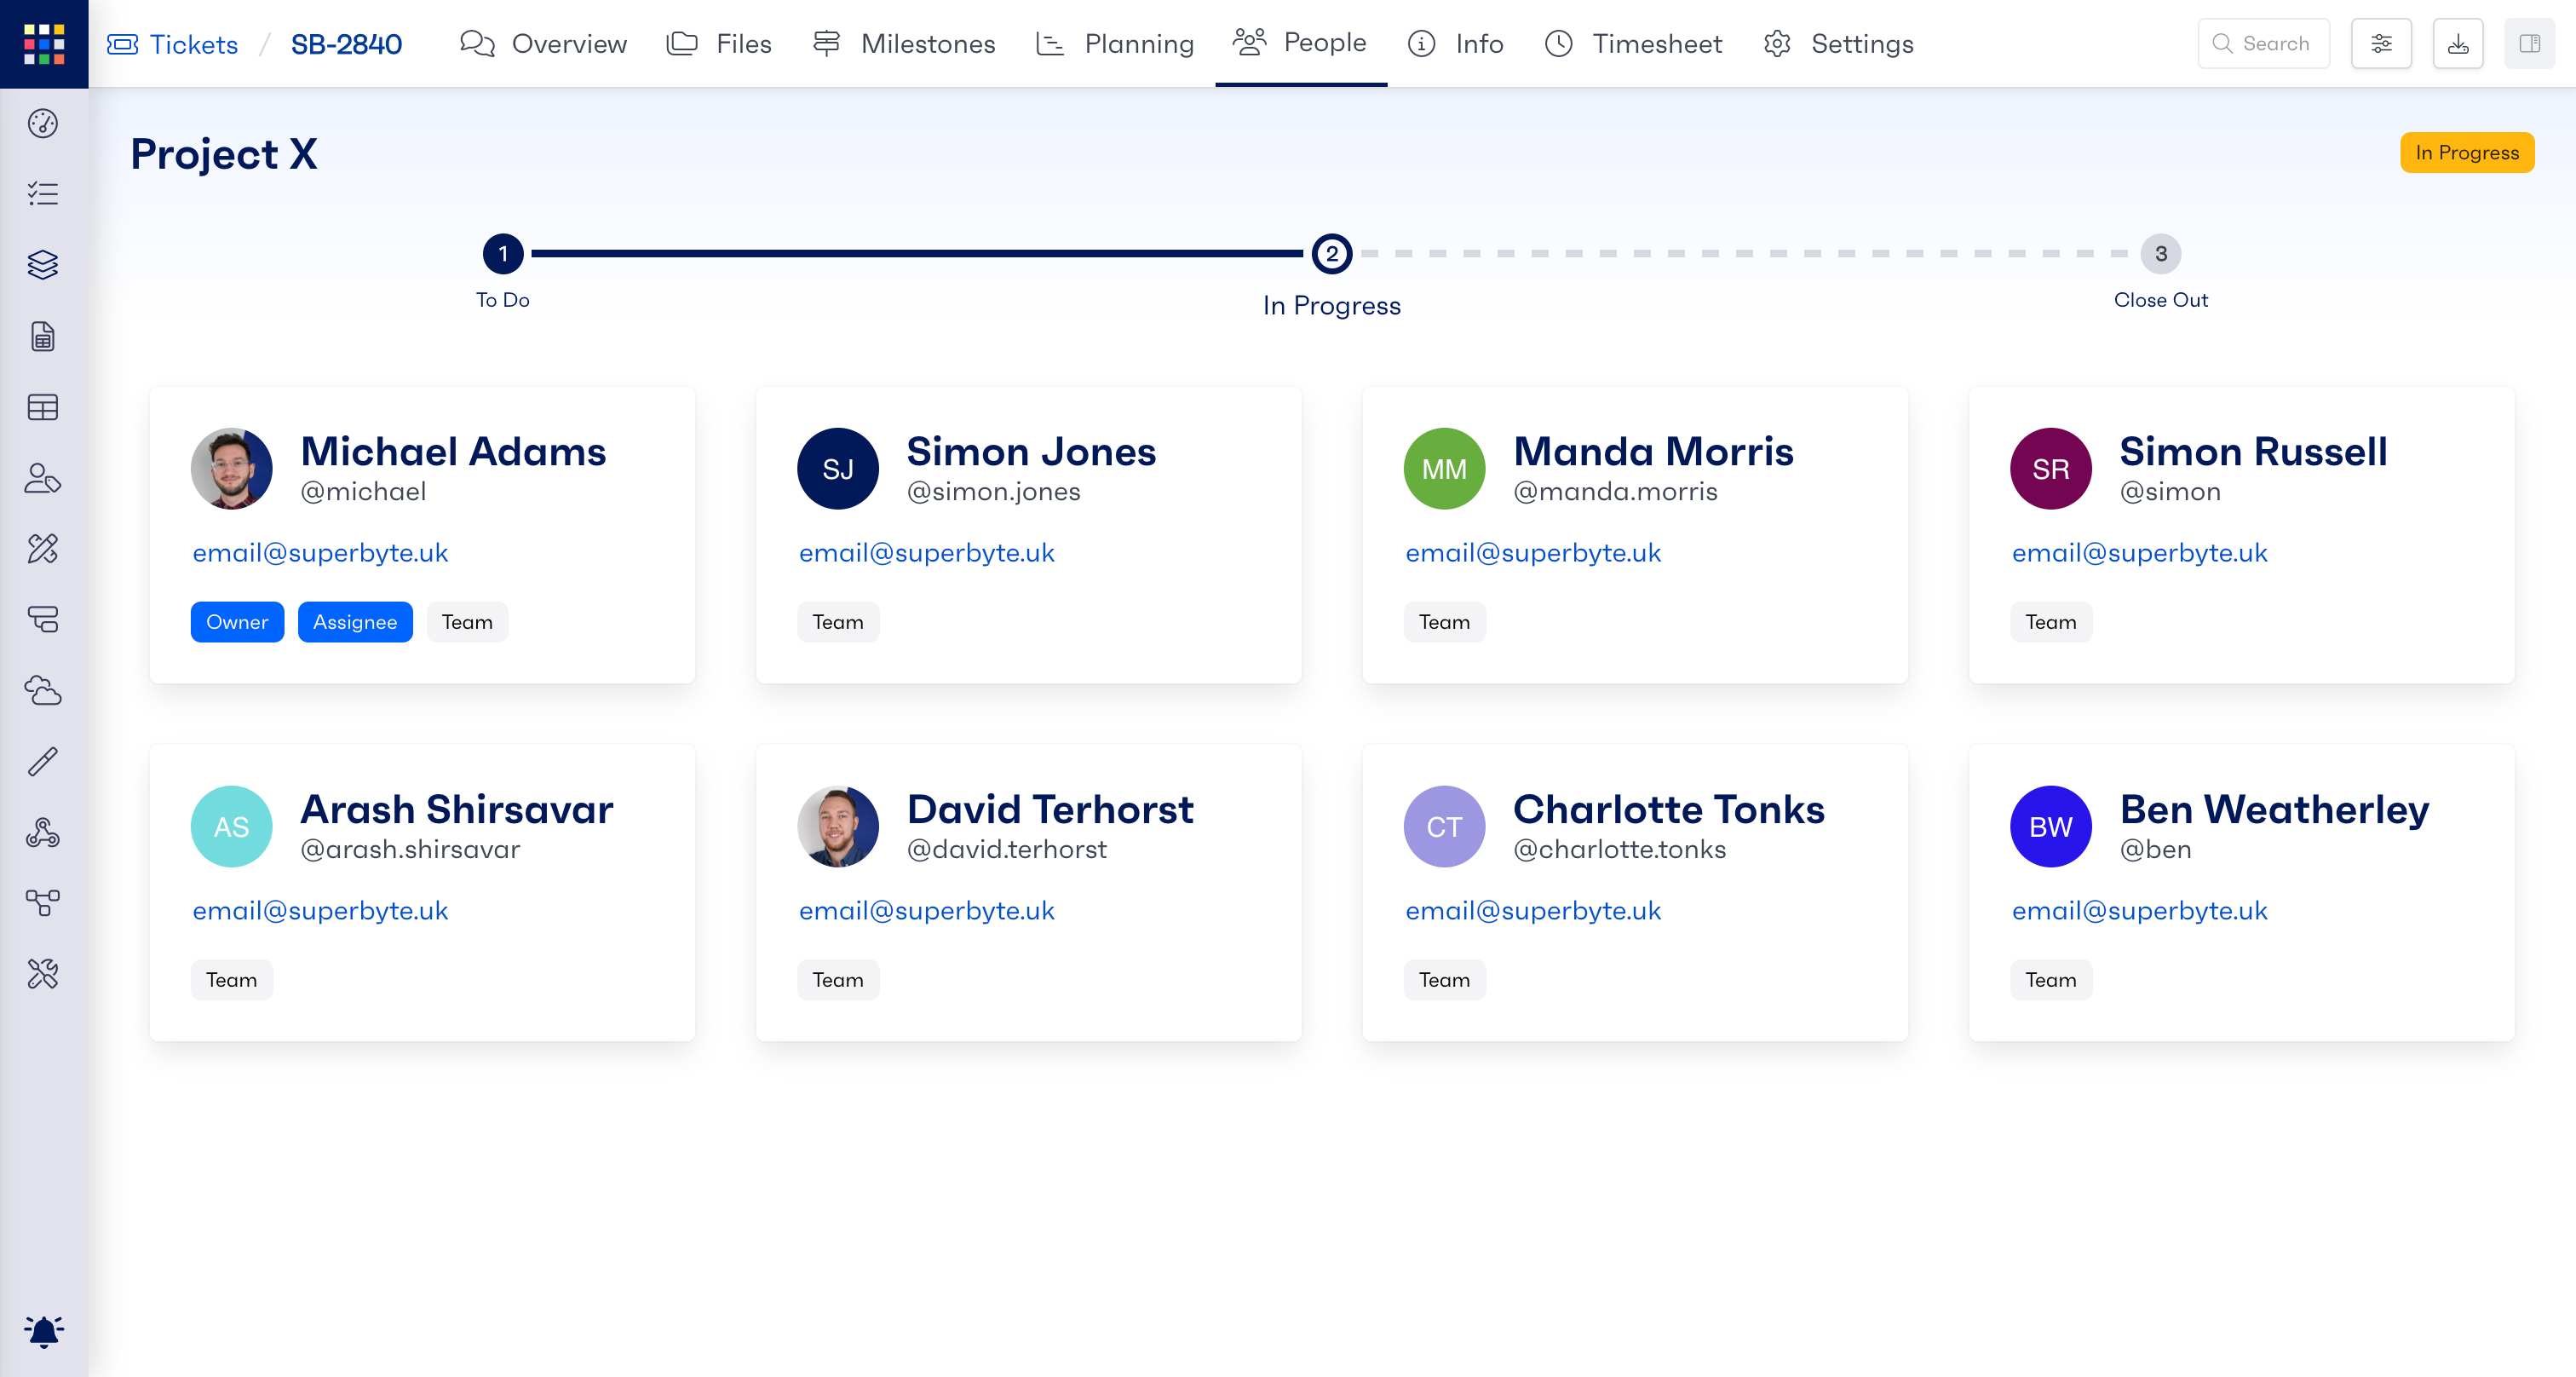
Task: Open the notifications bell icon
Action: (x=43, y=1331)
